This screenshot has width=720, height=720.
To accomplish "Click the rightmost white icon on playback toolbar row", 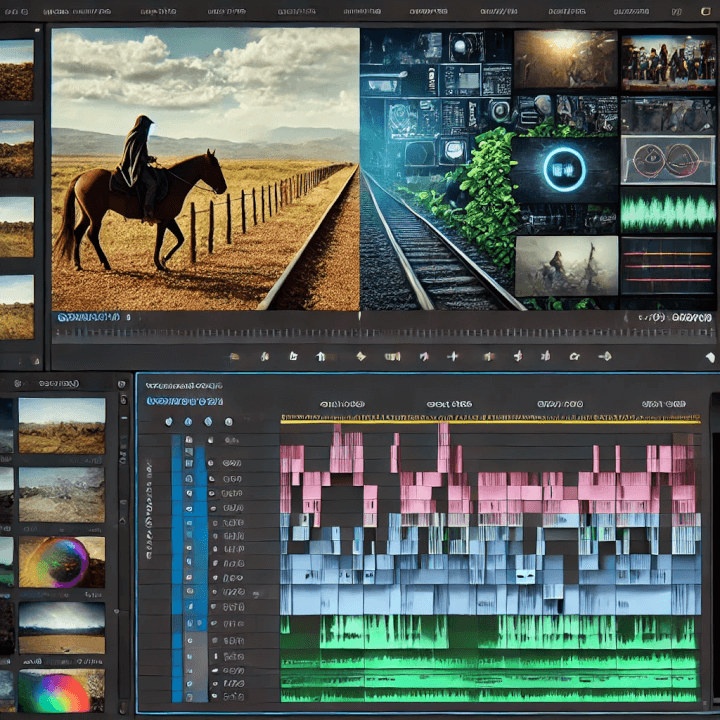I will click(710, 357).
